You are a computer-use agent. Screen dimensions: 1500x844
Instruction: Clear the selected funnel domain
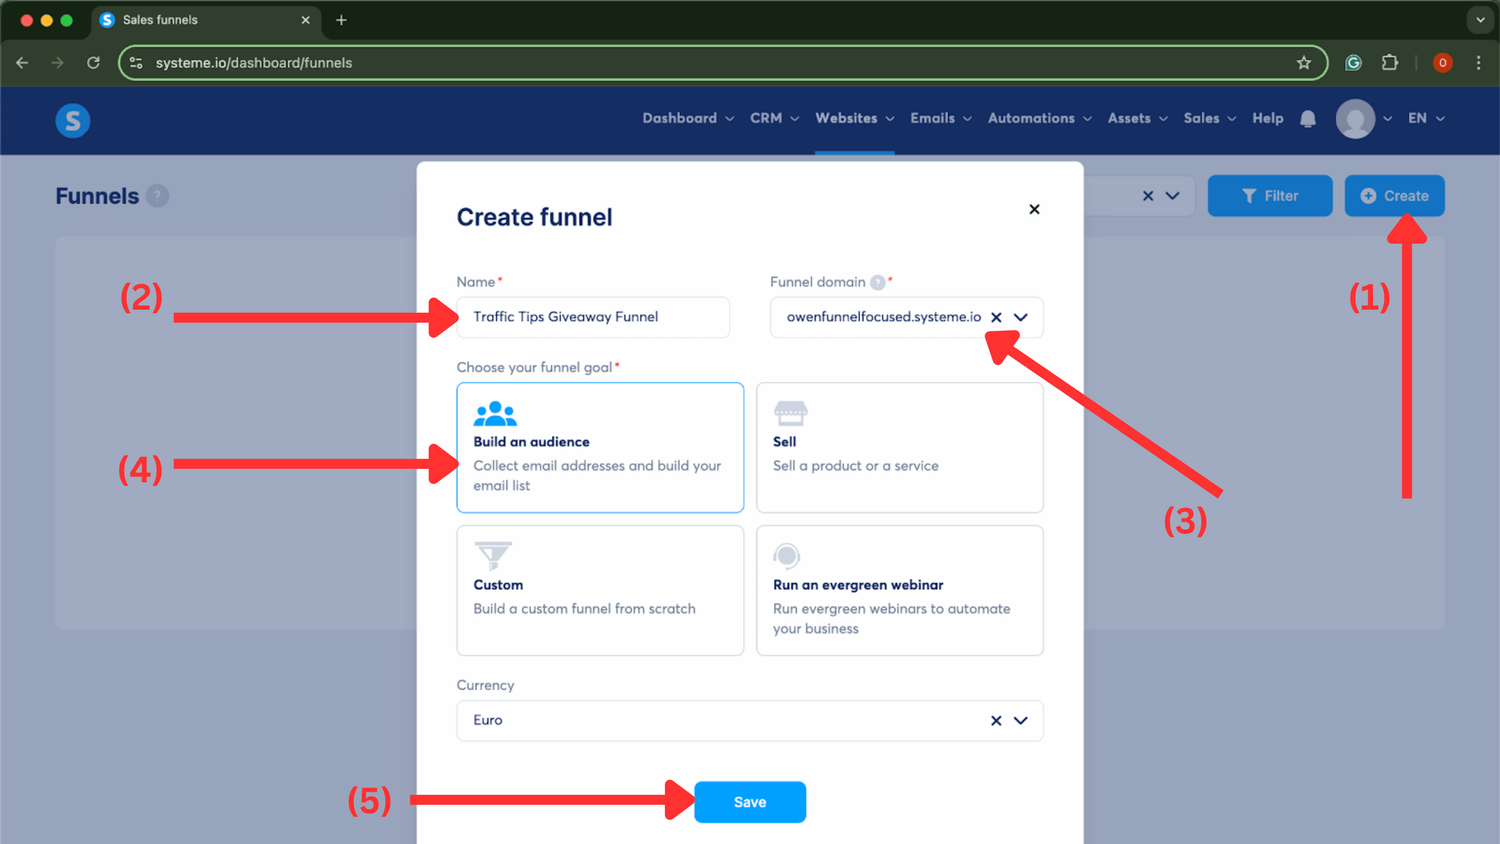pos(996,317)
